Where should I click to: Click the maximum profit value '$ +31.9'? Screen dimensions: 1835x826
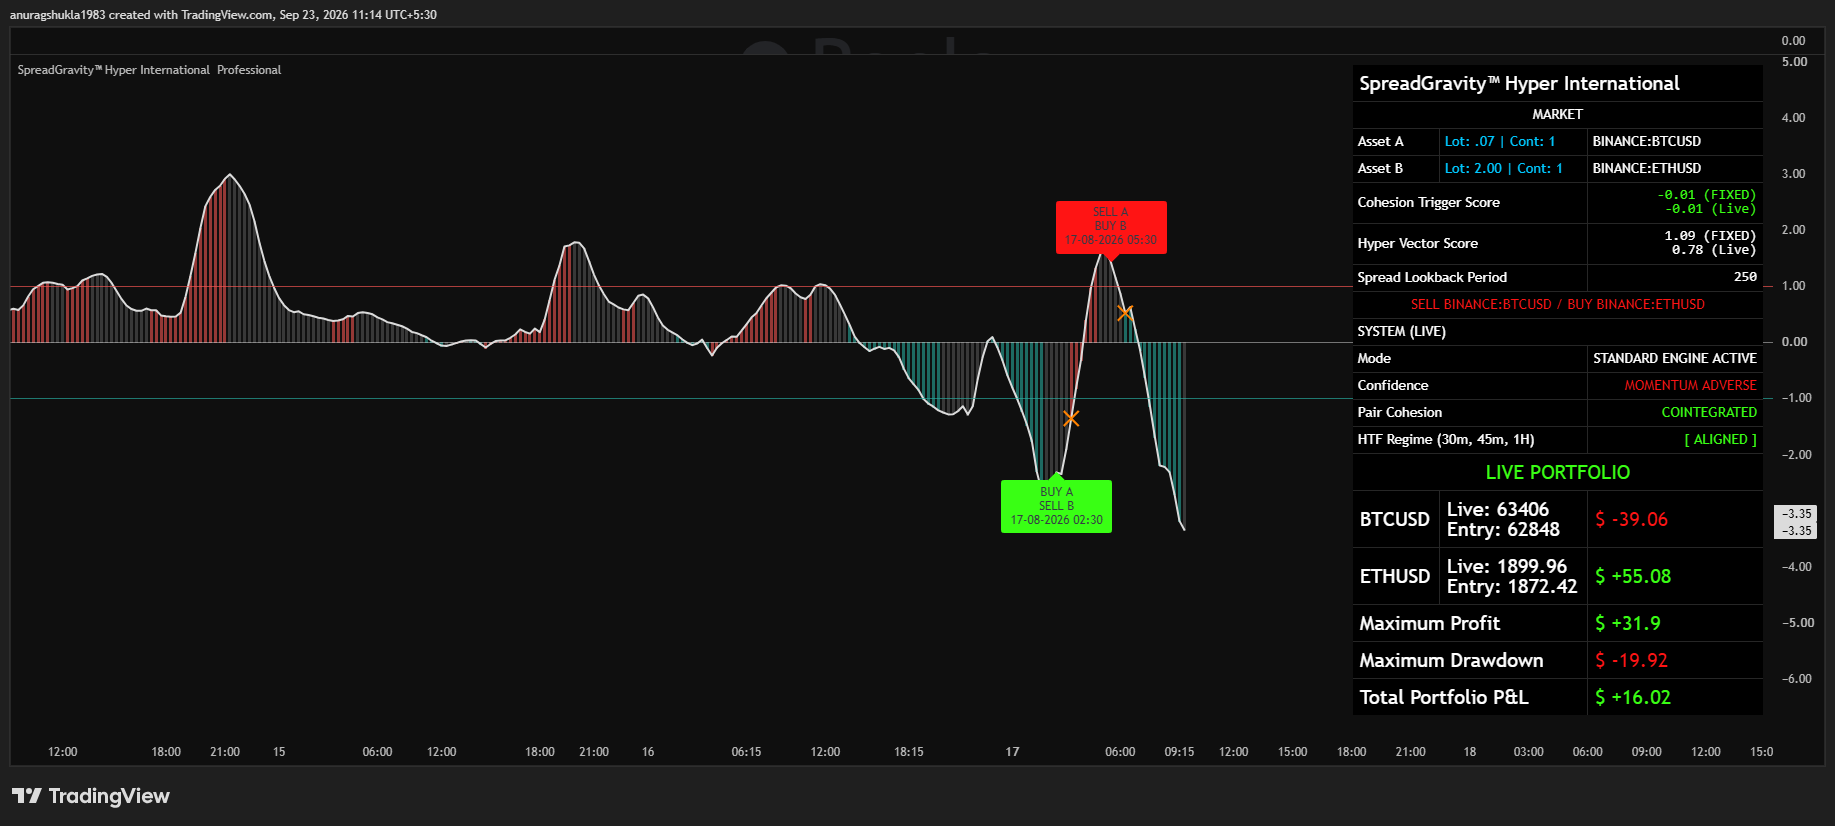[x=1627, y=624]
